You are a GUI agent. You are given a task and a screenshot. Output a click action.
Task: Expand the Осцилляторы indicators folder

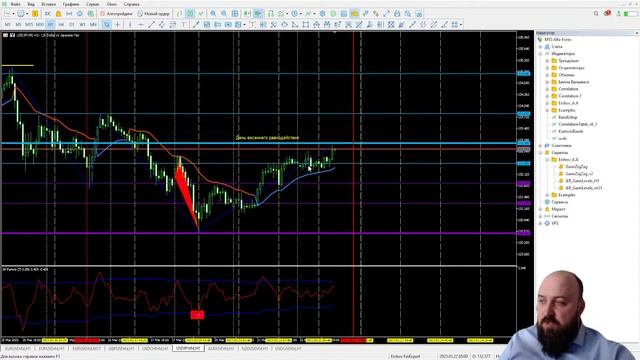pos(547,68)
